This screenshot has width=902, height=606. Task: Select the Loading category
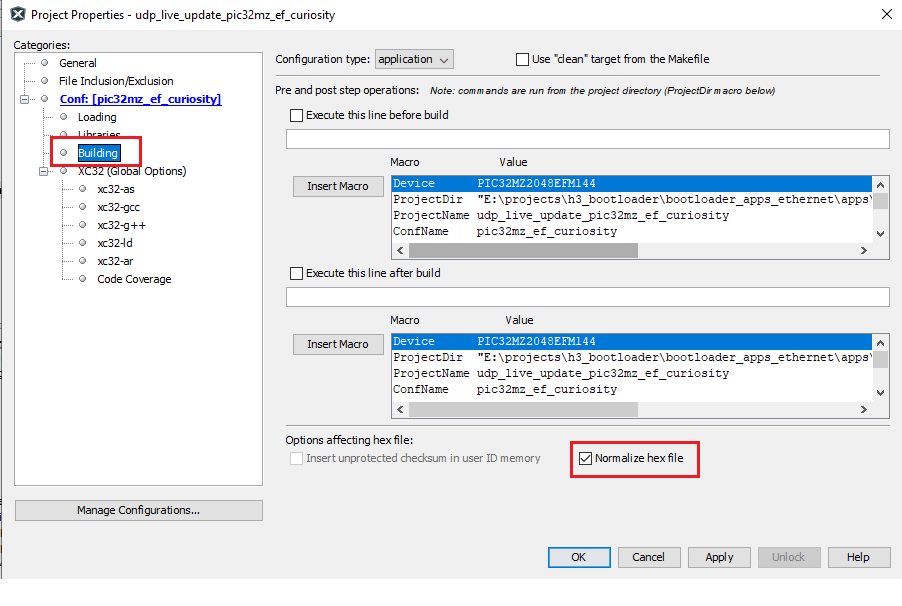(x=97, y=117)
